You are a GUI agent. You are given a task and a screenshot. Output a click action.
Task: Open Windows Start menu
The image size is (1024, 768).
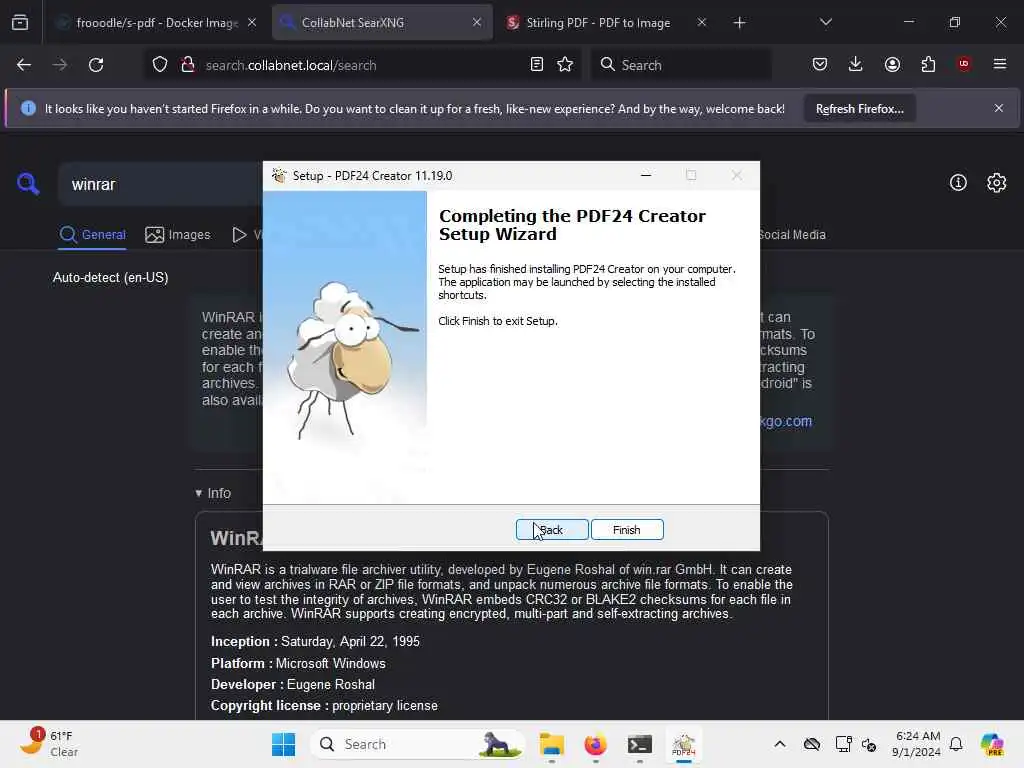tap(283, 744)
